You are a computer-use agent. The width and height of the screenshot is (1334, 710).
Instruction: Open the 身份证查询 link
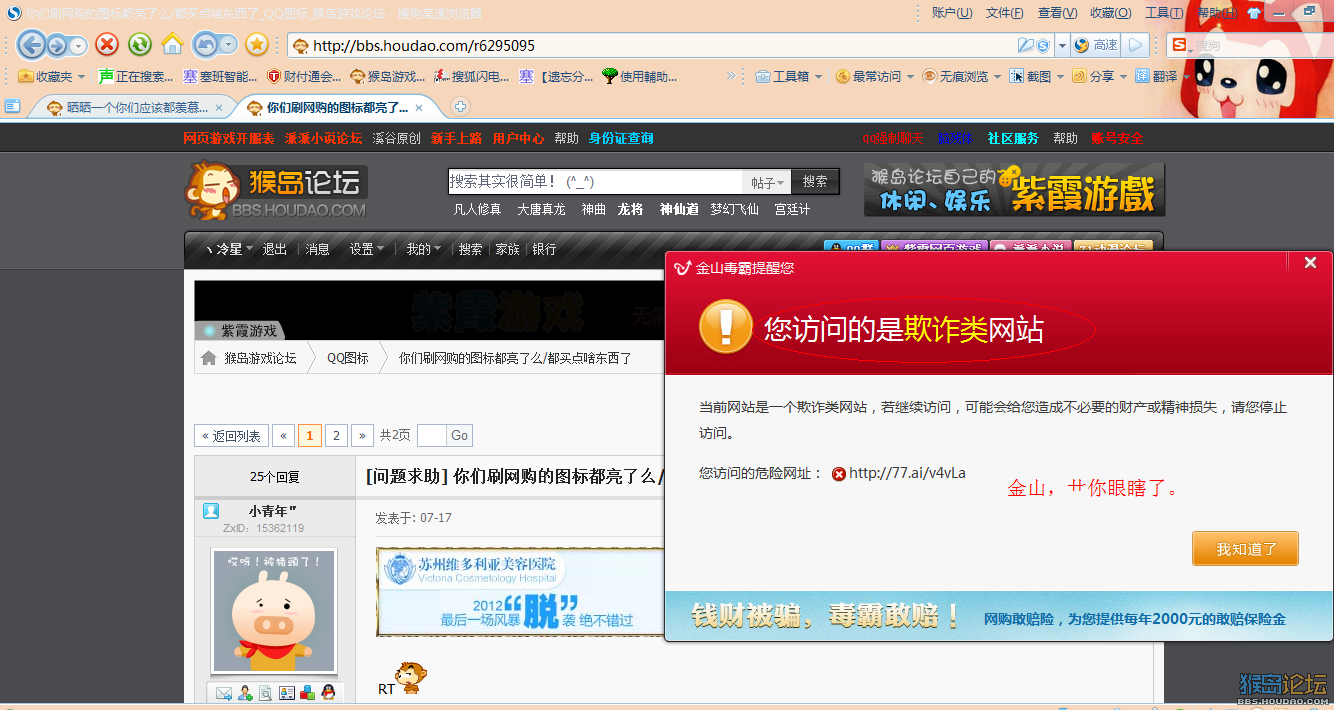621,138
